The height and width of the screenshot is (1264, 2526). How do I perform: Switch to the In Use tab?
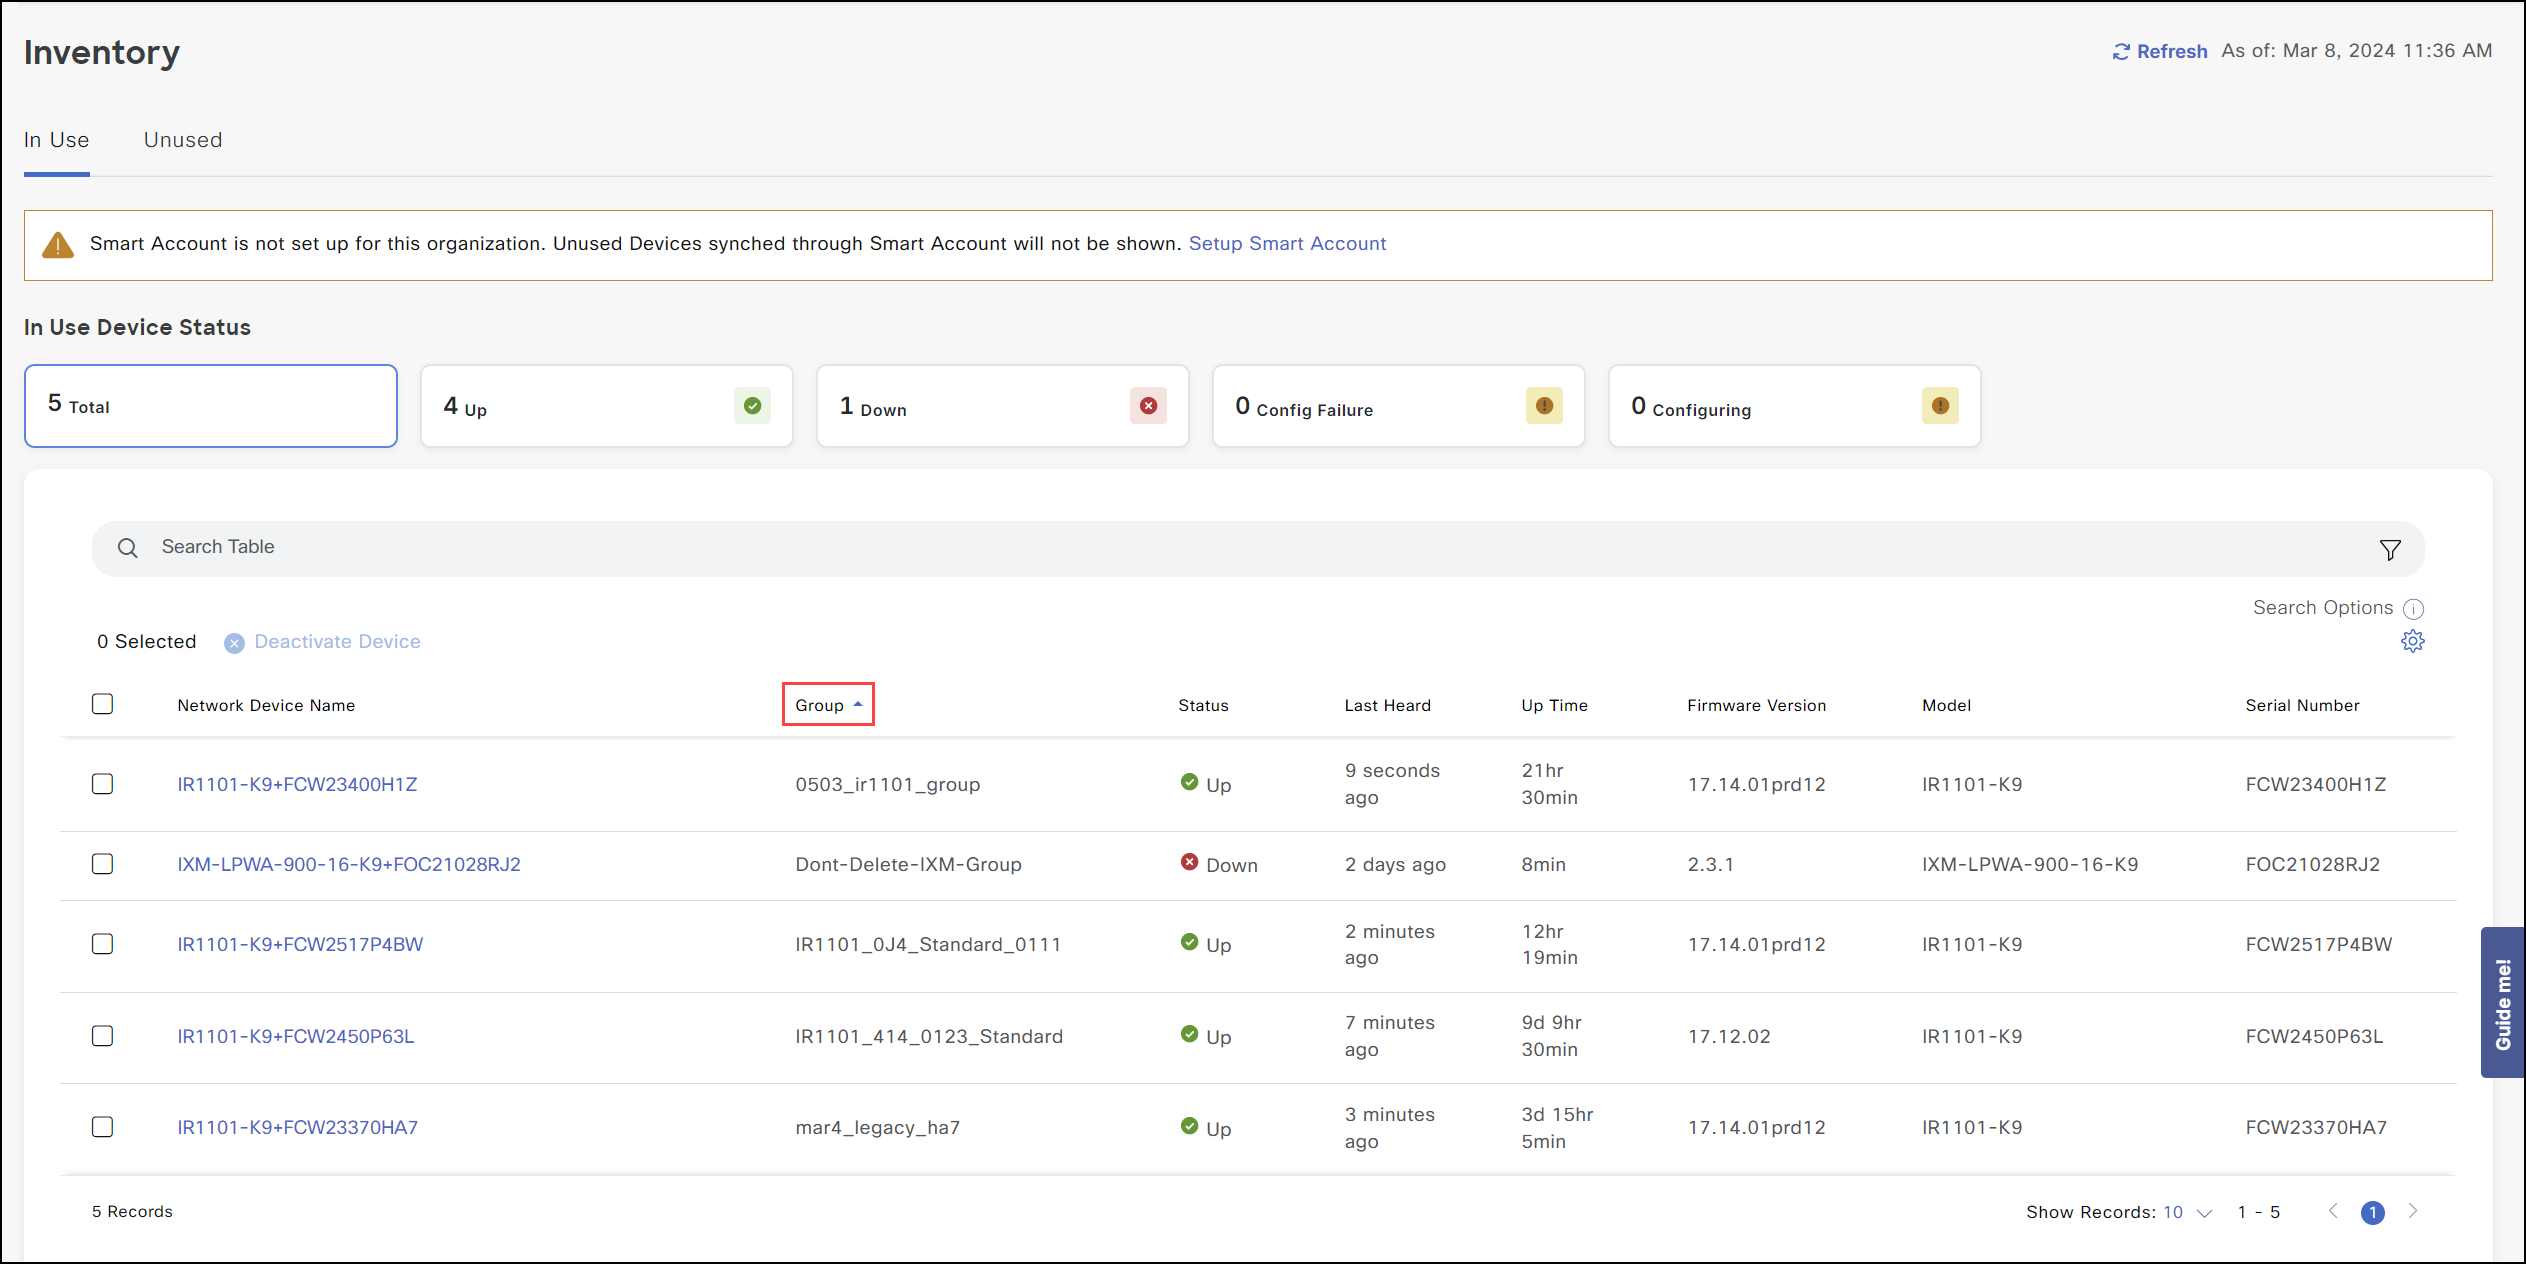coord(56,140)
